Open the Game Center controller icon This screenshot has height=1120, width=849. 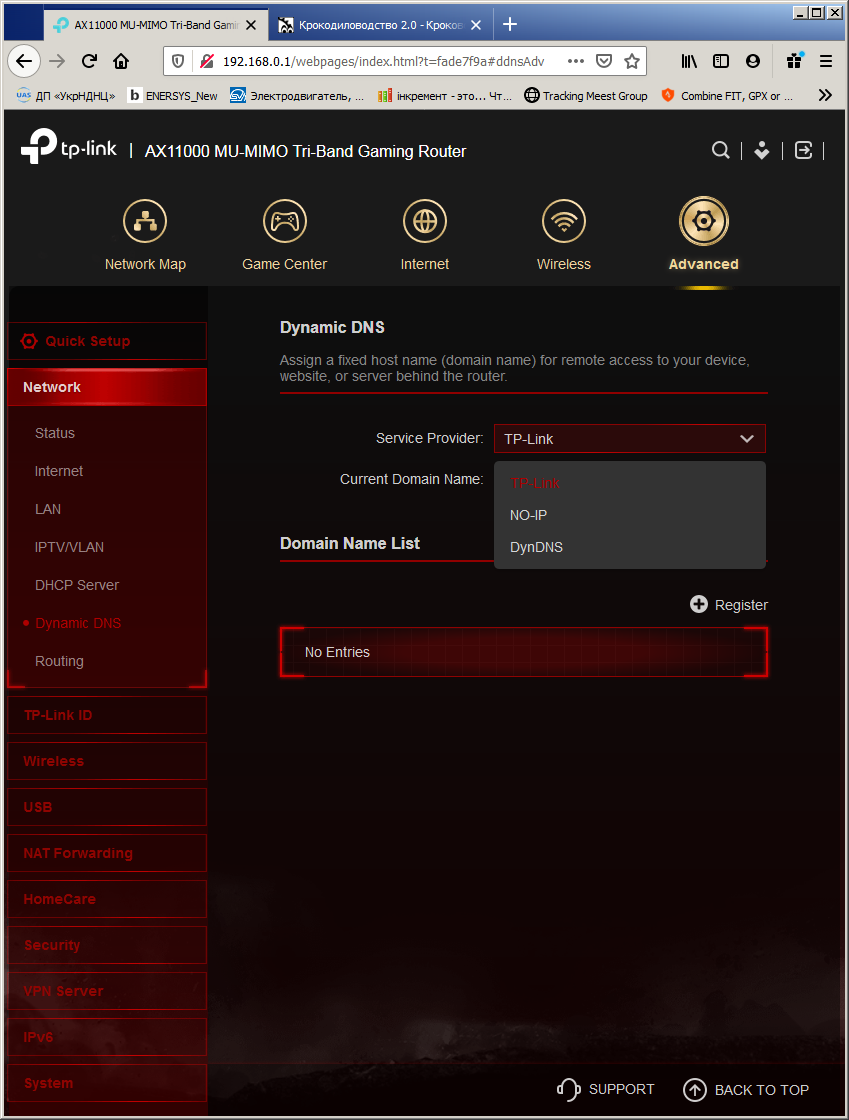285,221
